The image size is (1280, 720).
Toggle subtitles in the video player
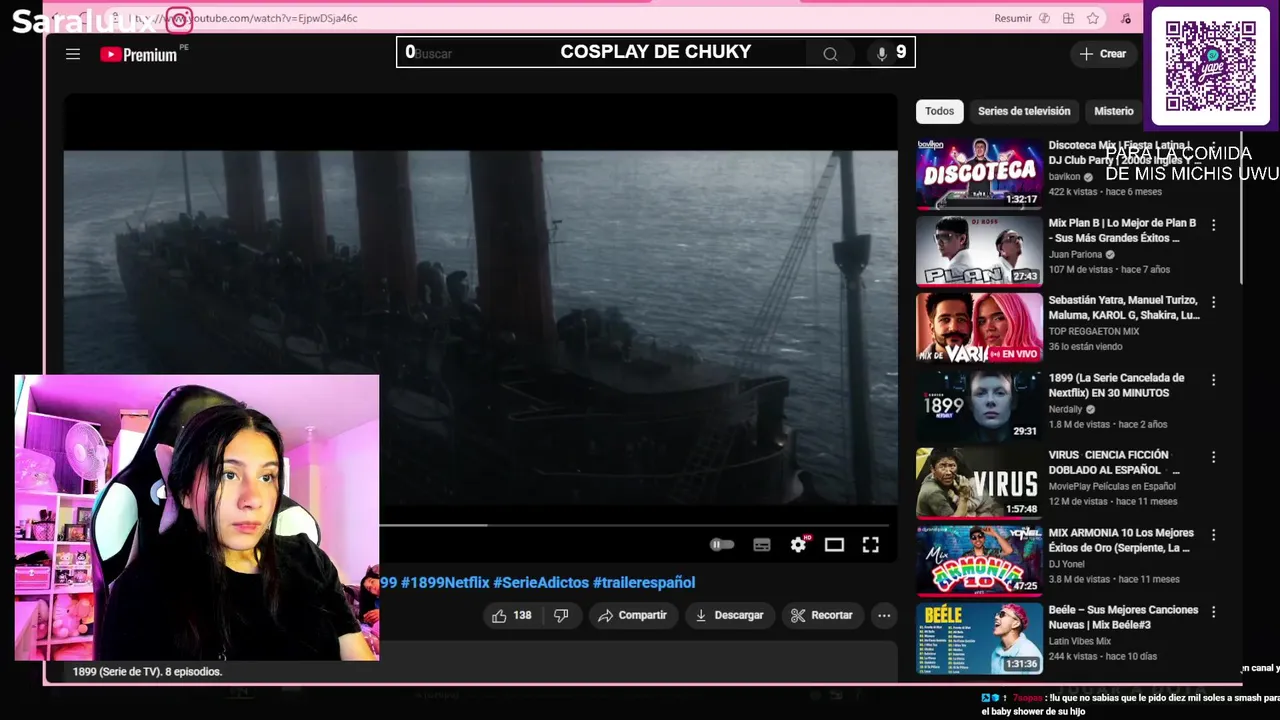pyautogui.click(x=762, y=545)
